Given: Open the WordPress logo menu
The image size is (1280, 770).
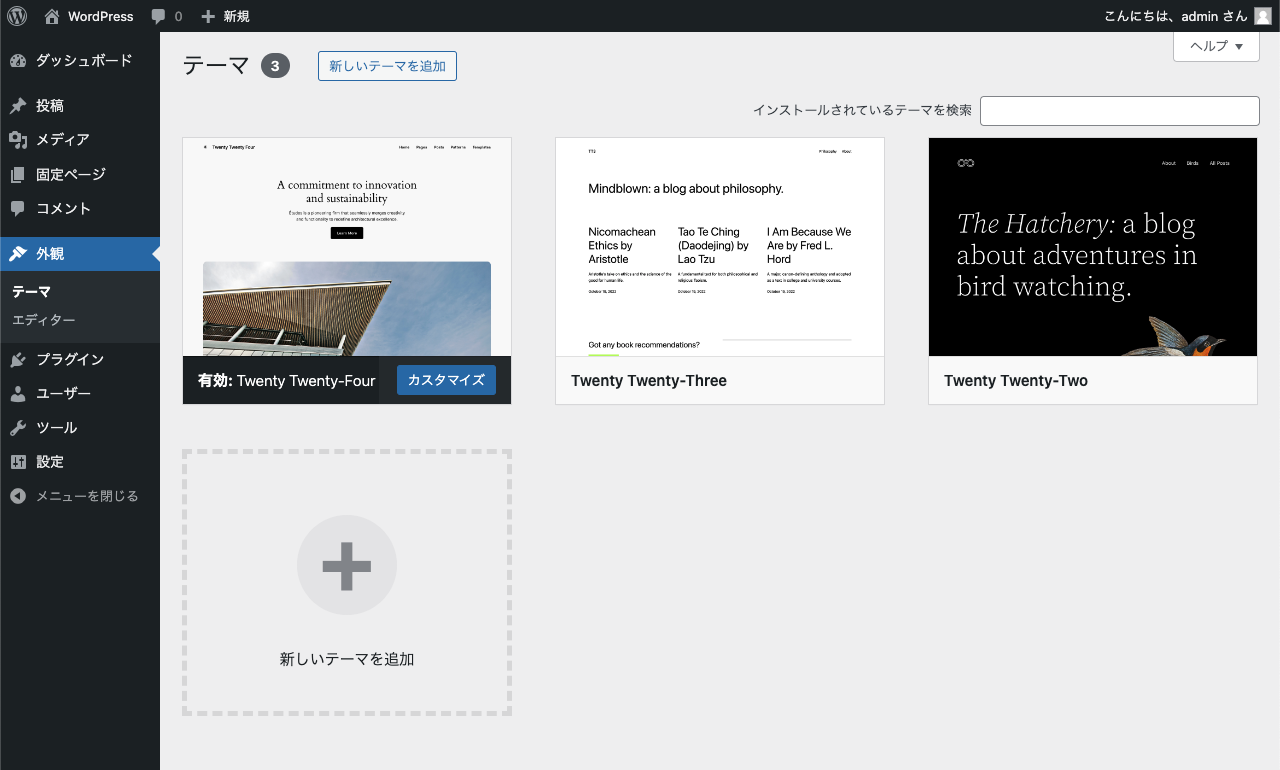Looking at the screenshot, I should pyautogui.click(x=17, y=16).
